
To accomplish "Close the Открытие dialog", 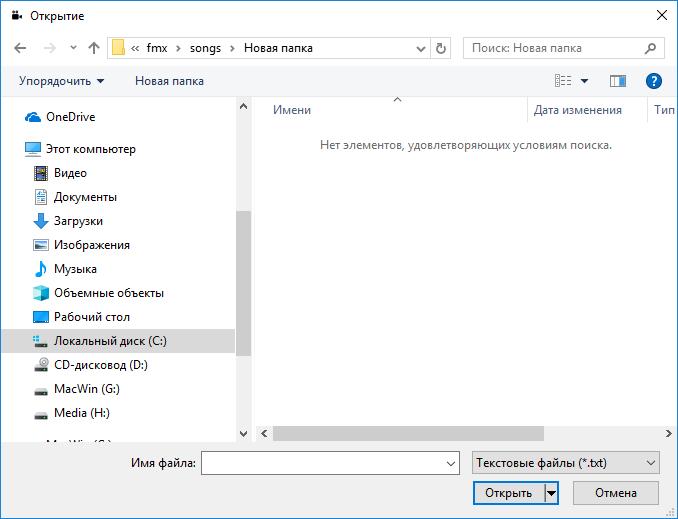I will 662,16.
